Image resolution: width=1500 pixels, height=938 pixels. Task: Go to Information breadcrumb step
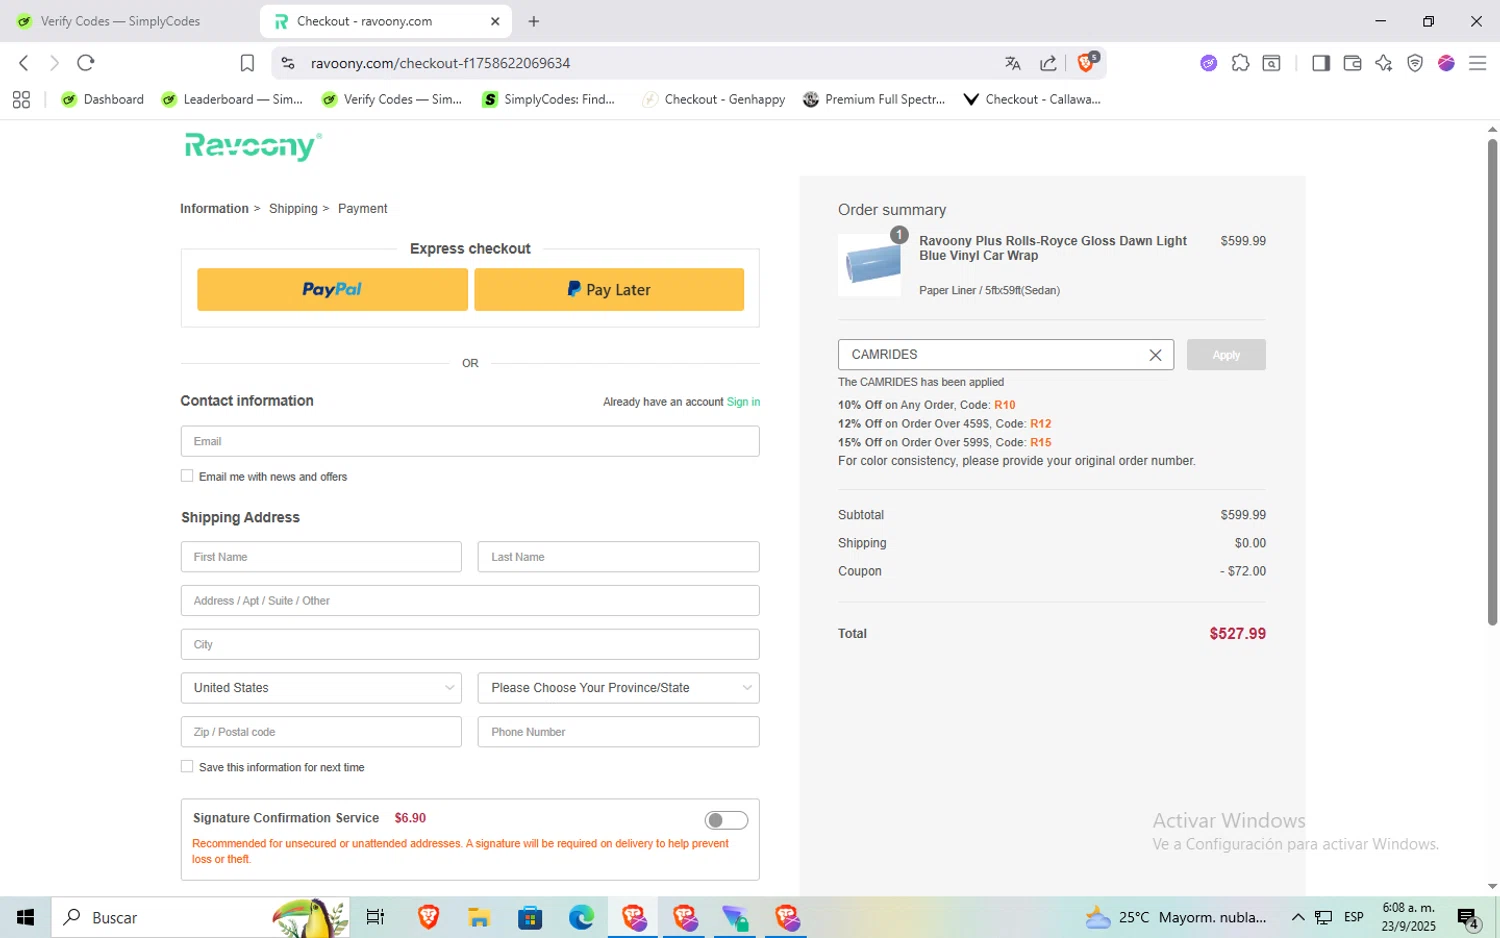coord(214,209)
